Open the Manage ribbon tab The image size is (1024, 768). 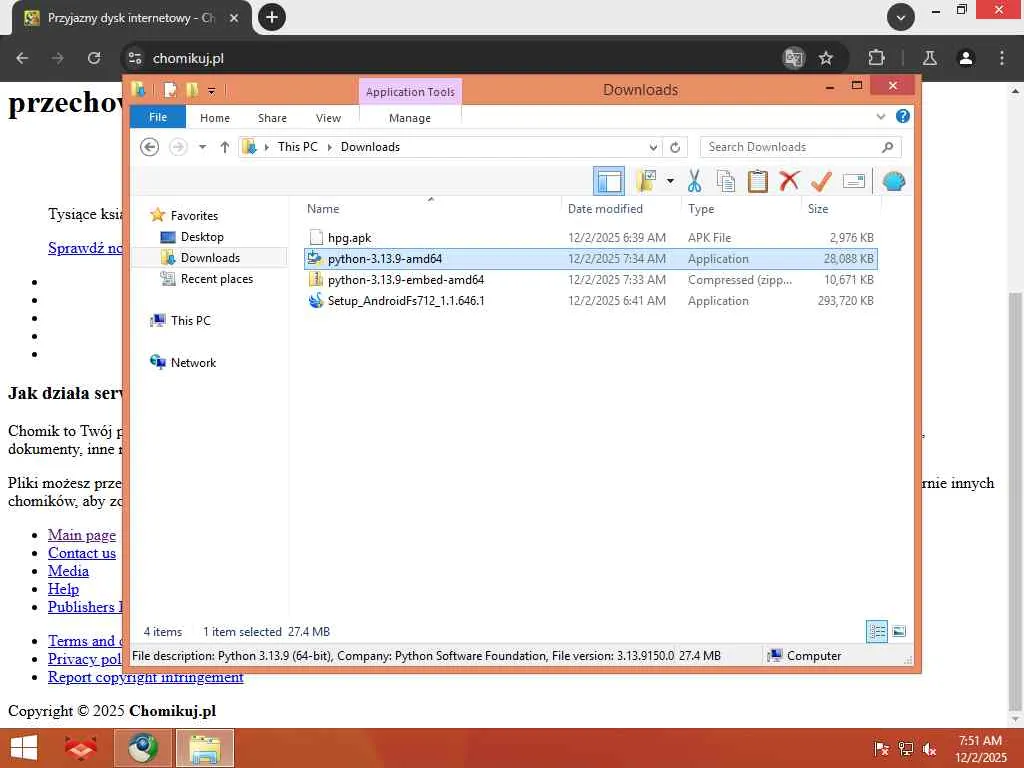tap(410, 118)
